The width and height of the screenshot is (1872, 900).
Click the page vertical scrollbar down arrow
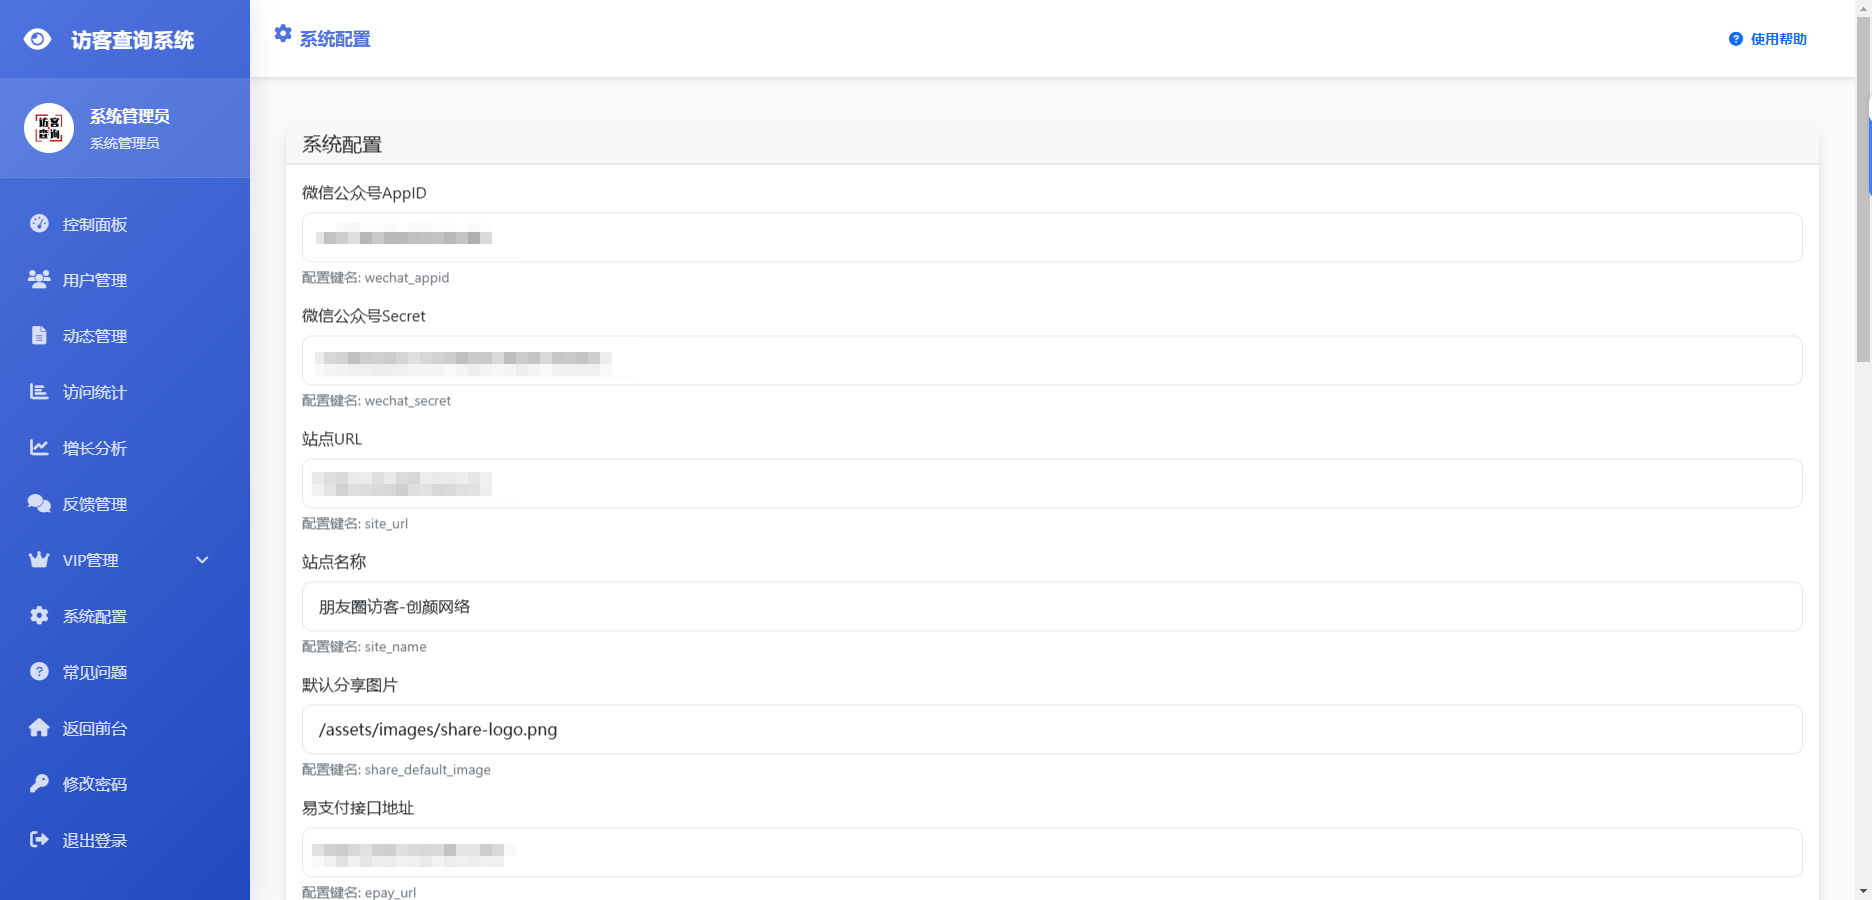point(1863,890)
